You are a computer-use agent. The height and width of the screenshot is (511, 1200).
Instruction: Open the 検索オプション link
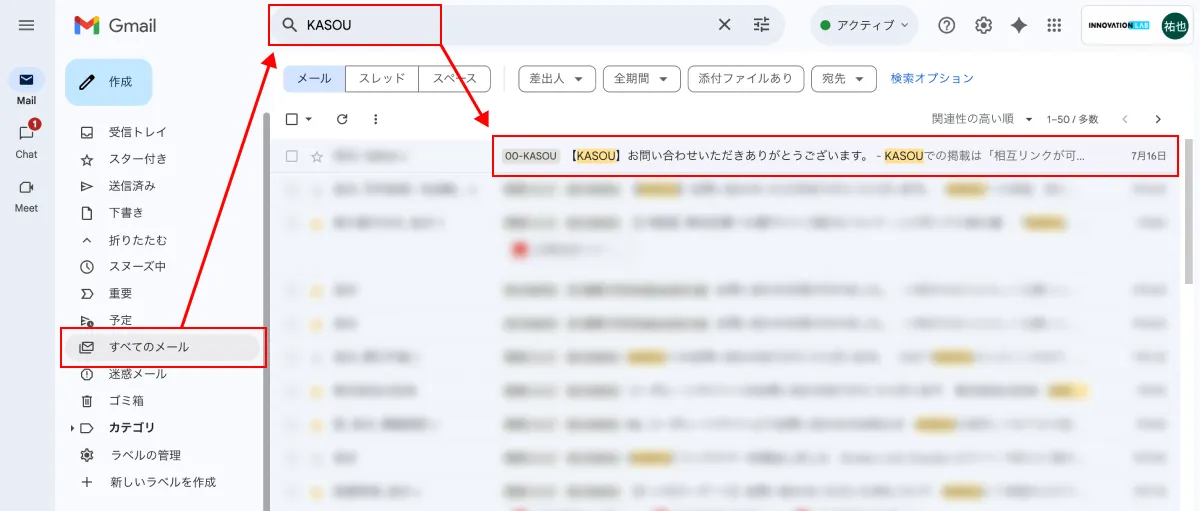tap(931, 78)
